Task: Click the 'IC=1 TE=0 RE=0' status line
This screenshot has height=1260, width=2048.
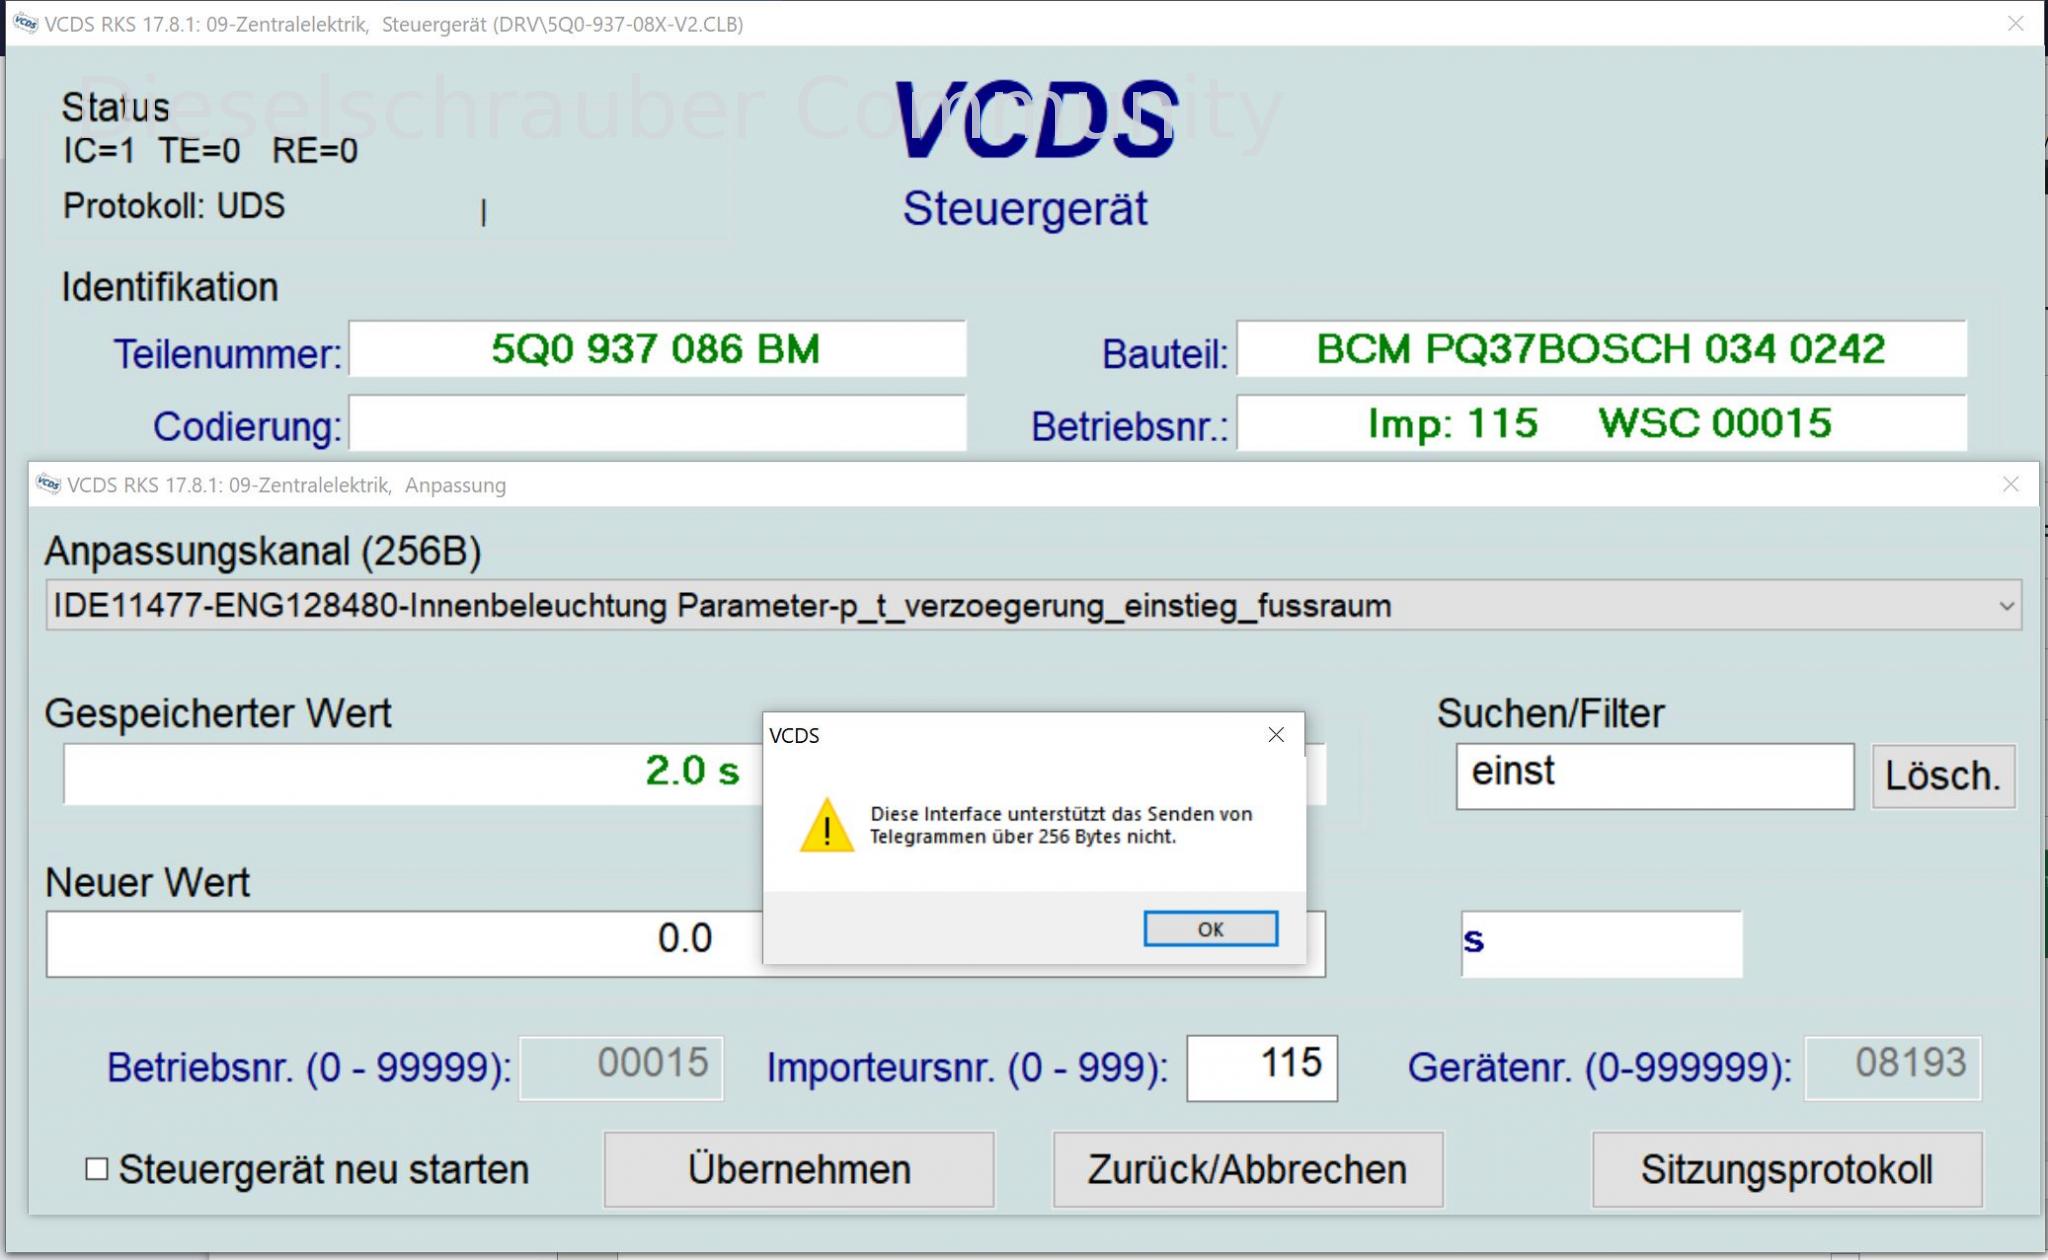Action: click(210, 151)
